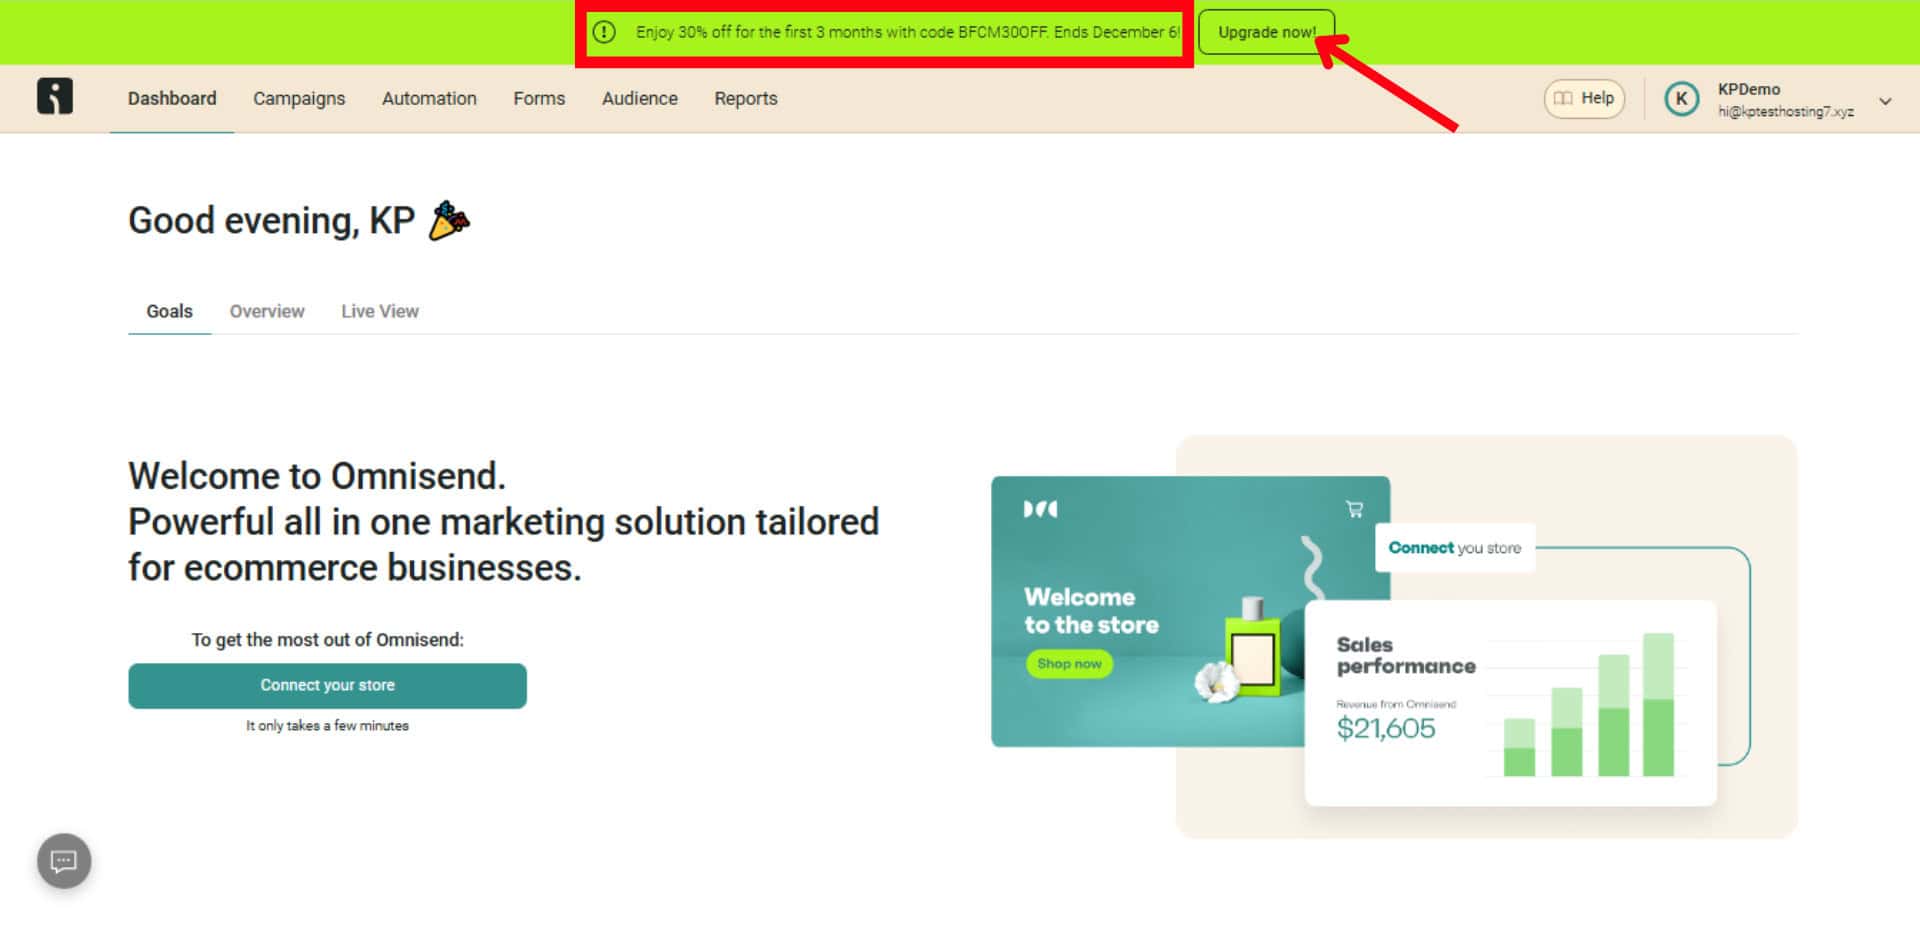Open Reports from the navigation
1920x934 pixels.
click(745, 98)
